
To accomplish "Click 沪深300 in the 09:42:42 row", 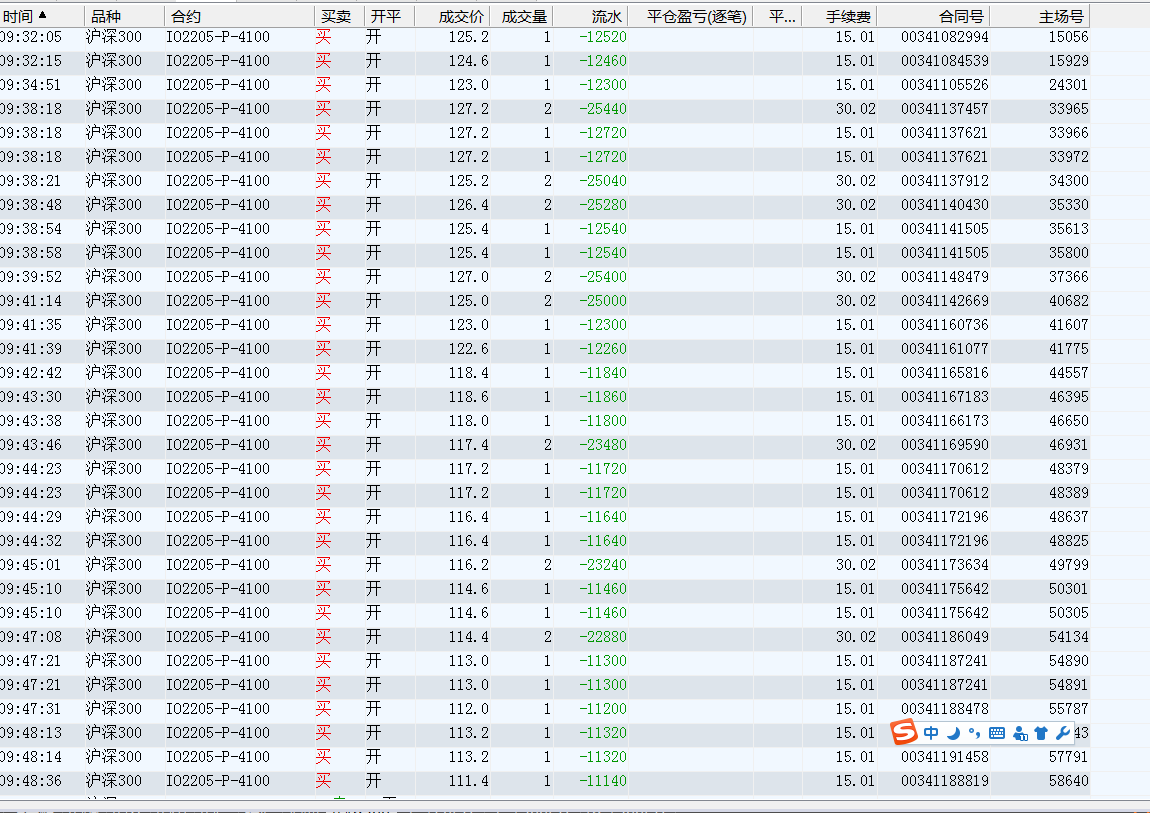I will point(114,373).
